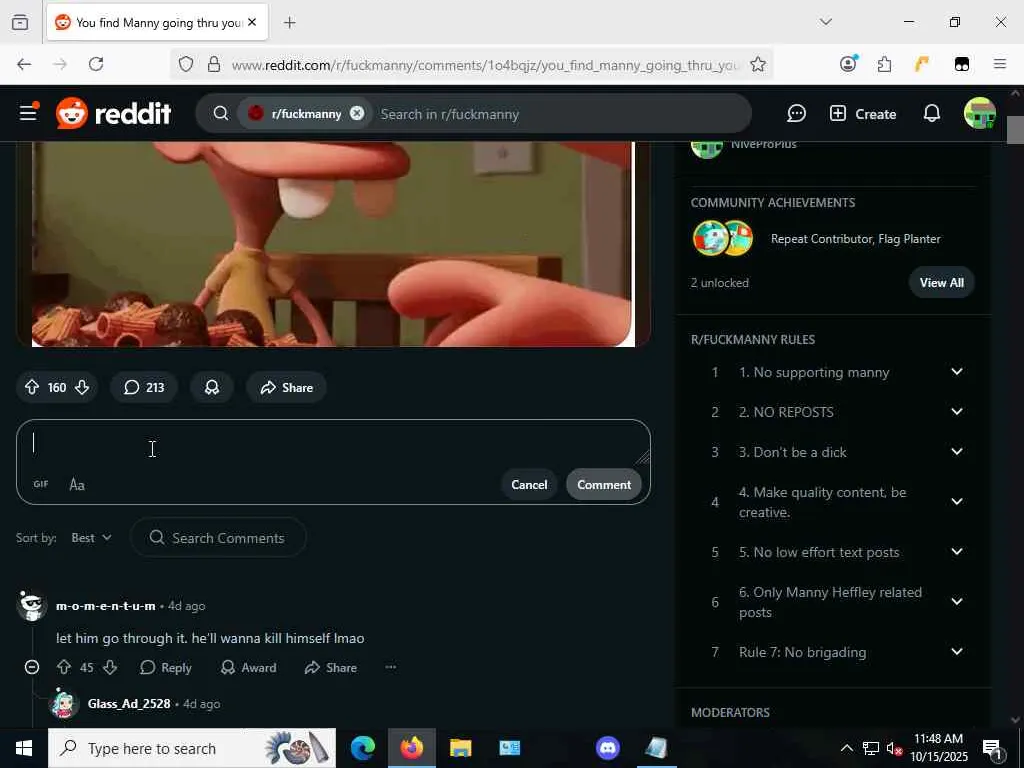This screenshot has height=768, width=1024.
Task: View All community achievements
Action: pyautogui.click(x=941, y=283)
